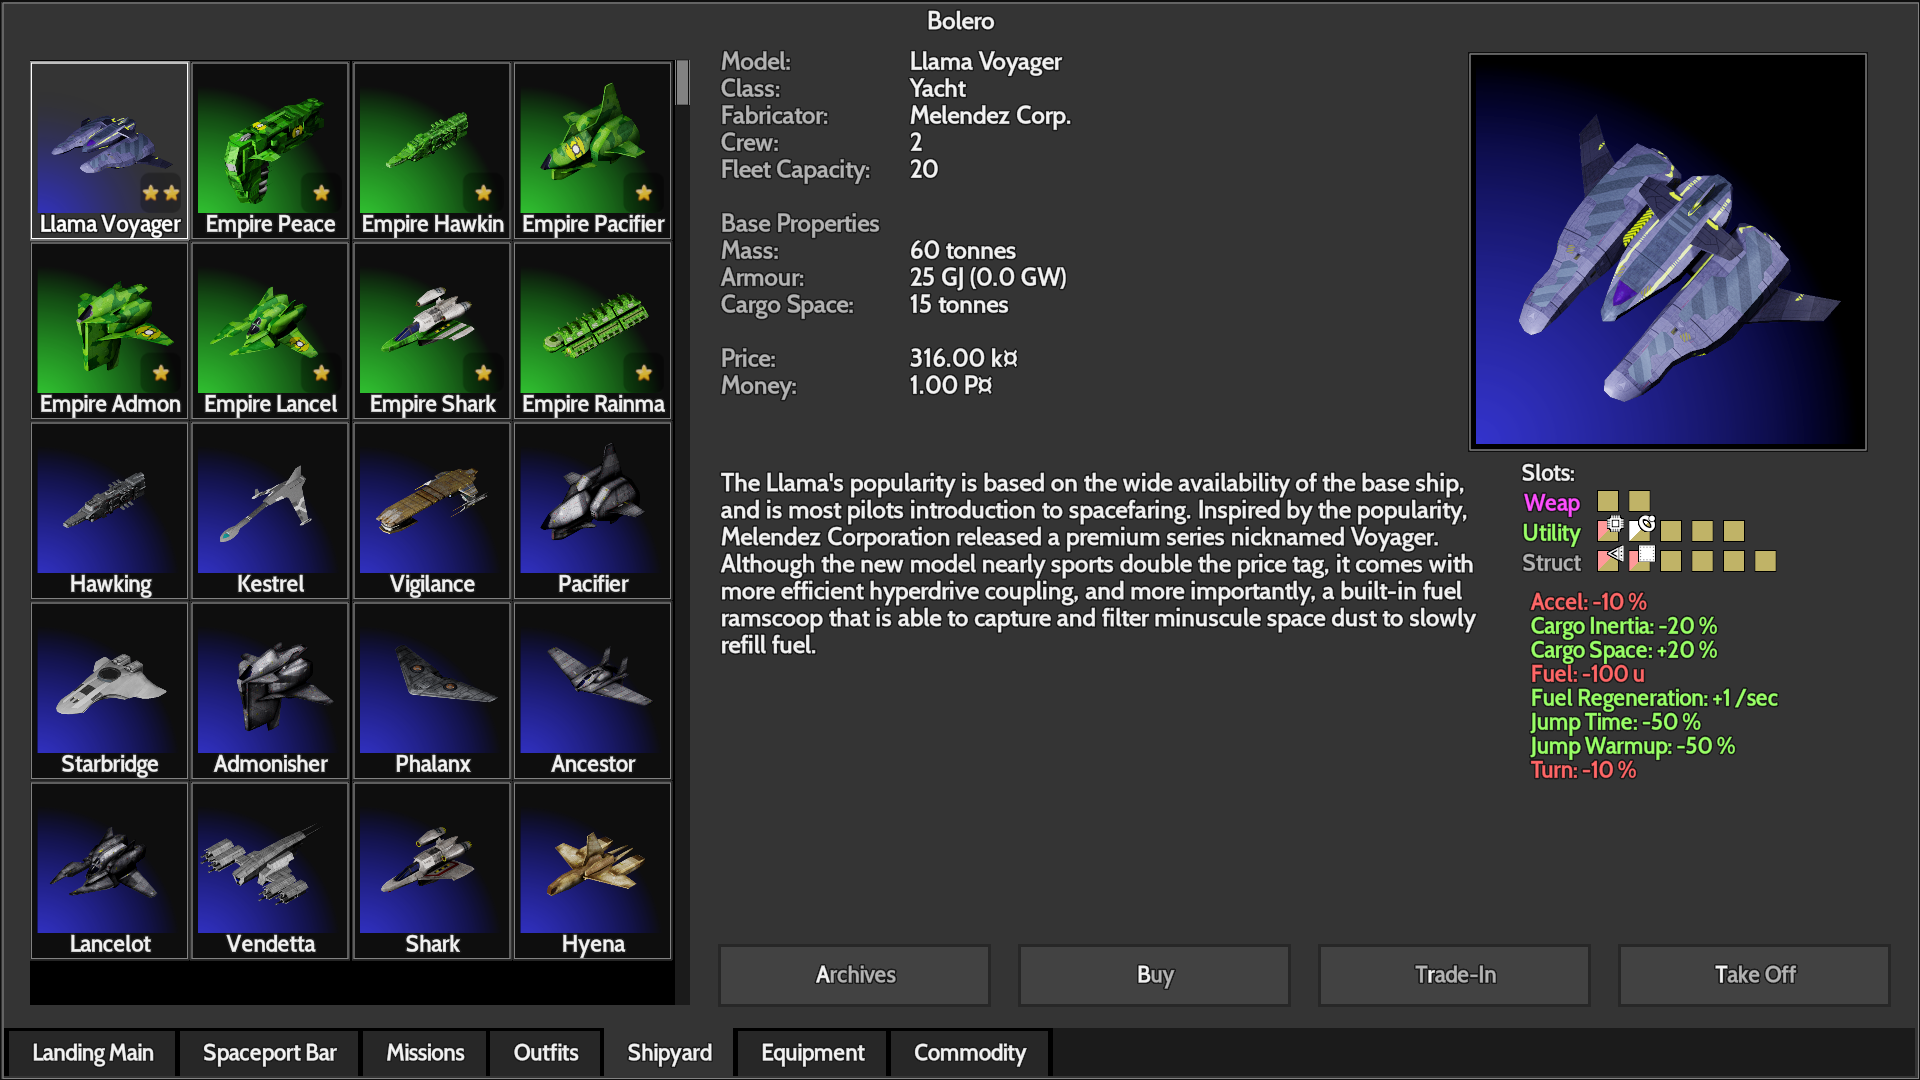Click the last empty Struct slot
Image resolution: width=1920 pixels, height=1080 pixels.
coord(1766,561)
